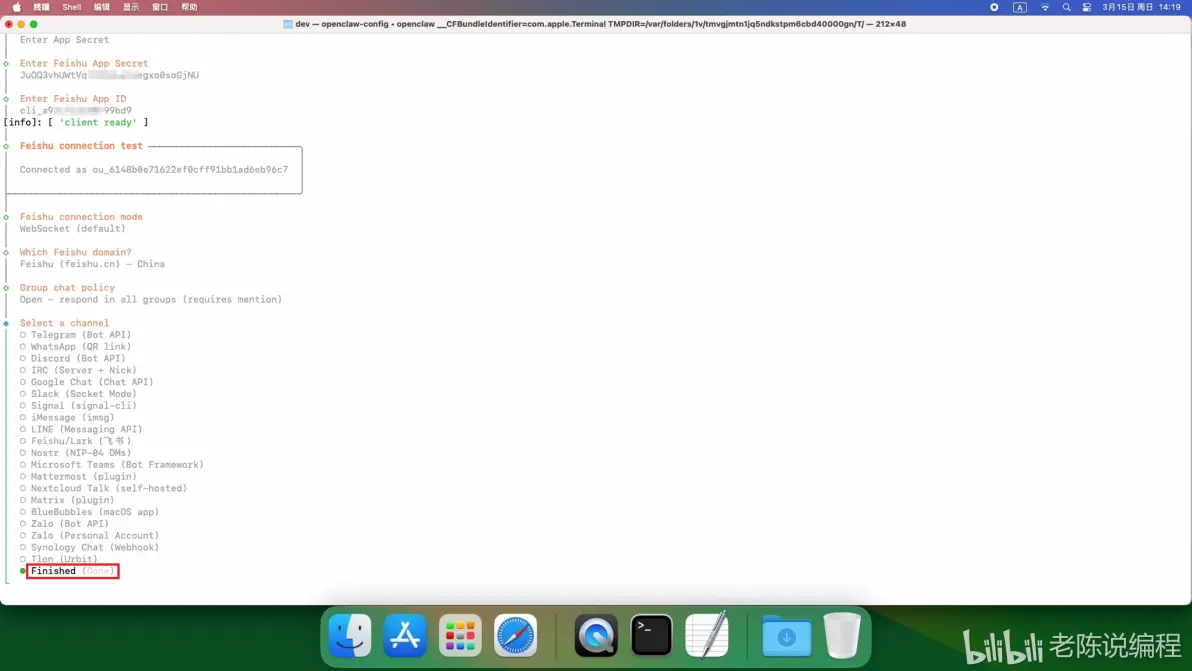Open Spotlight search in menu bar

click(x=1067, y=7)
